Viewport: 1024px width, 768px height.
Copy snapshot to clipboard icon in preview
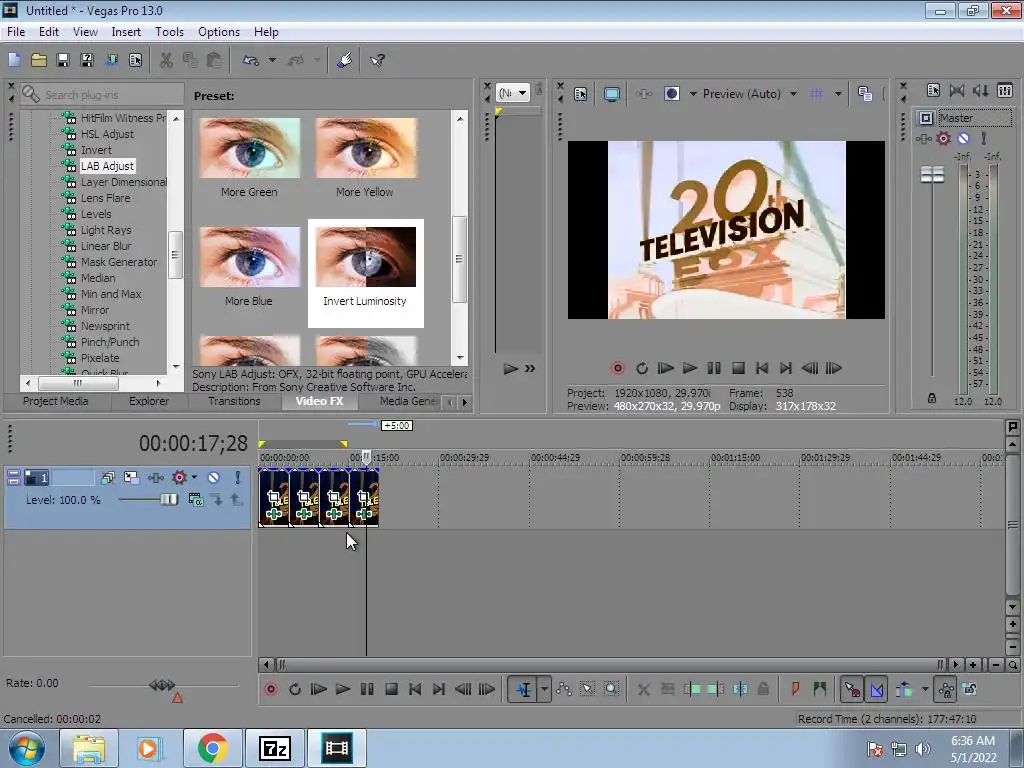[865, 94]
